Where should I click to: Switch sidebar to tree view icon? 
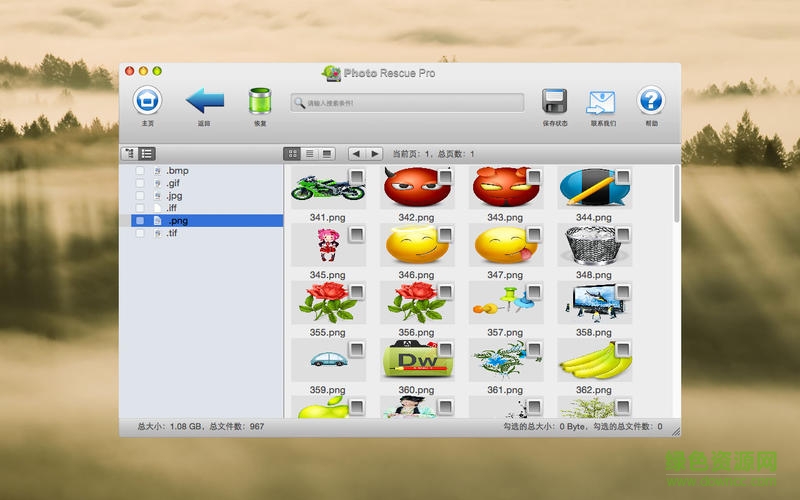[130, 154]
